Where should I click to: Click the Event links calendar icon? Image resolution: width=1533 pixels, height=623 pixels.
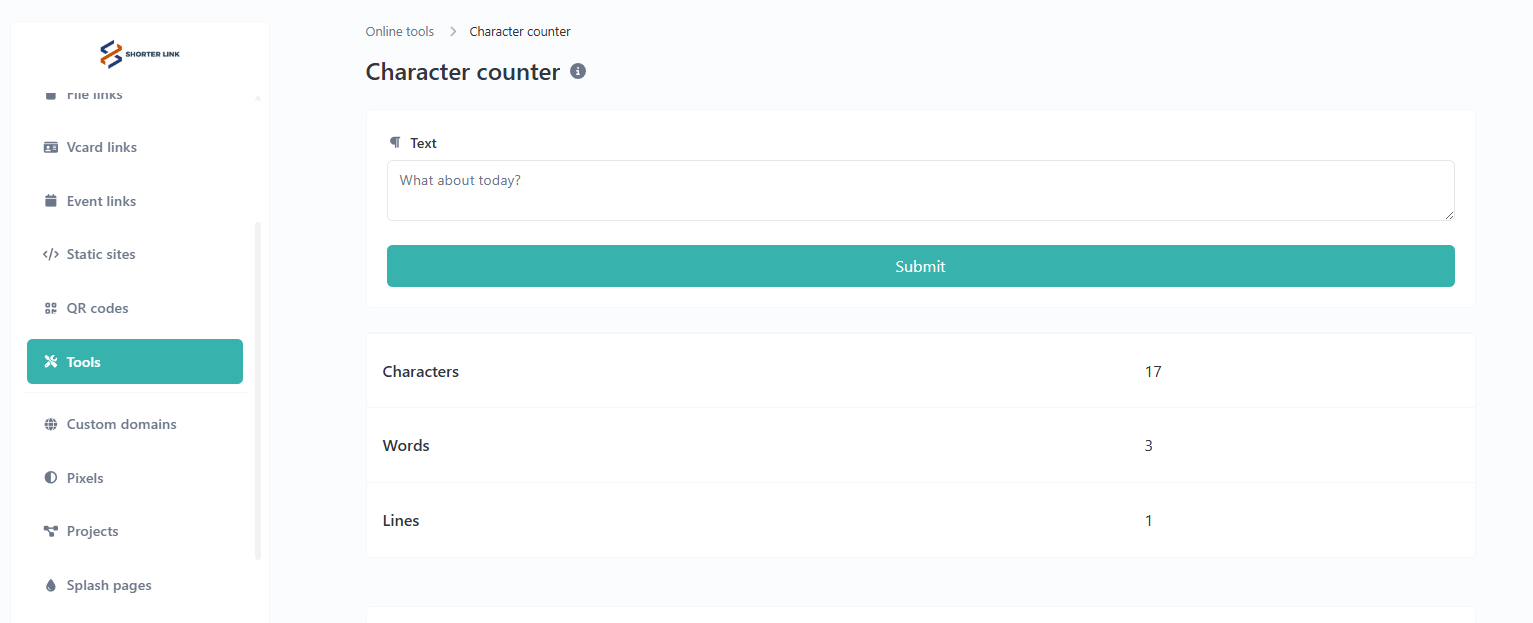click(x=51, y=201)
